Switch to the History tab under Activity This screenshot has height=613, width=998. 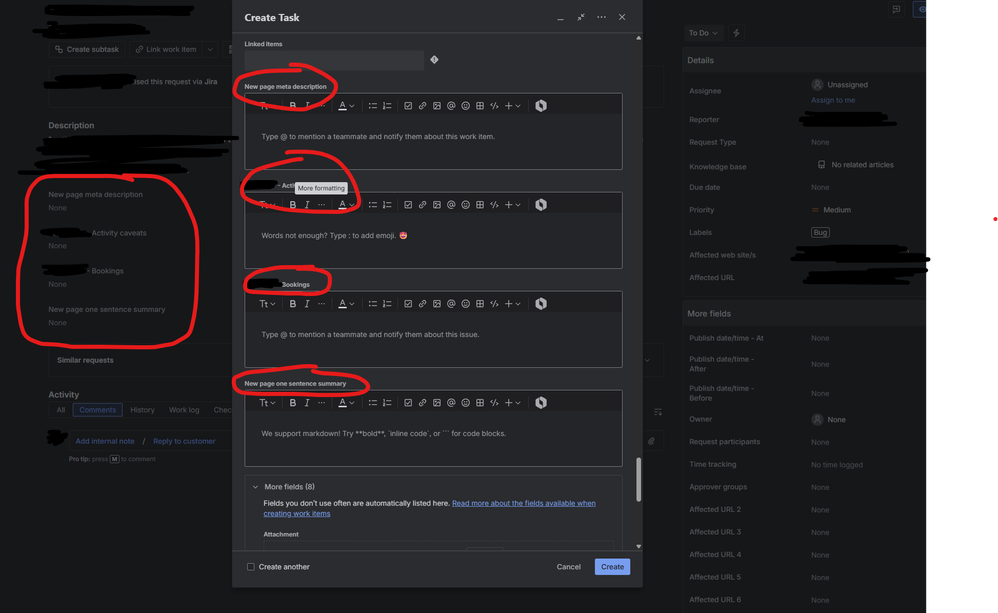(142, 409)
